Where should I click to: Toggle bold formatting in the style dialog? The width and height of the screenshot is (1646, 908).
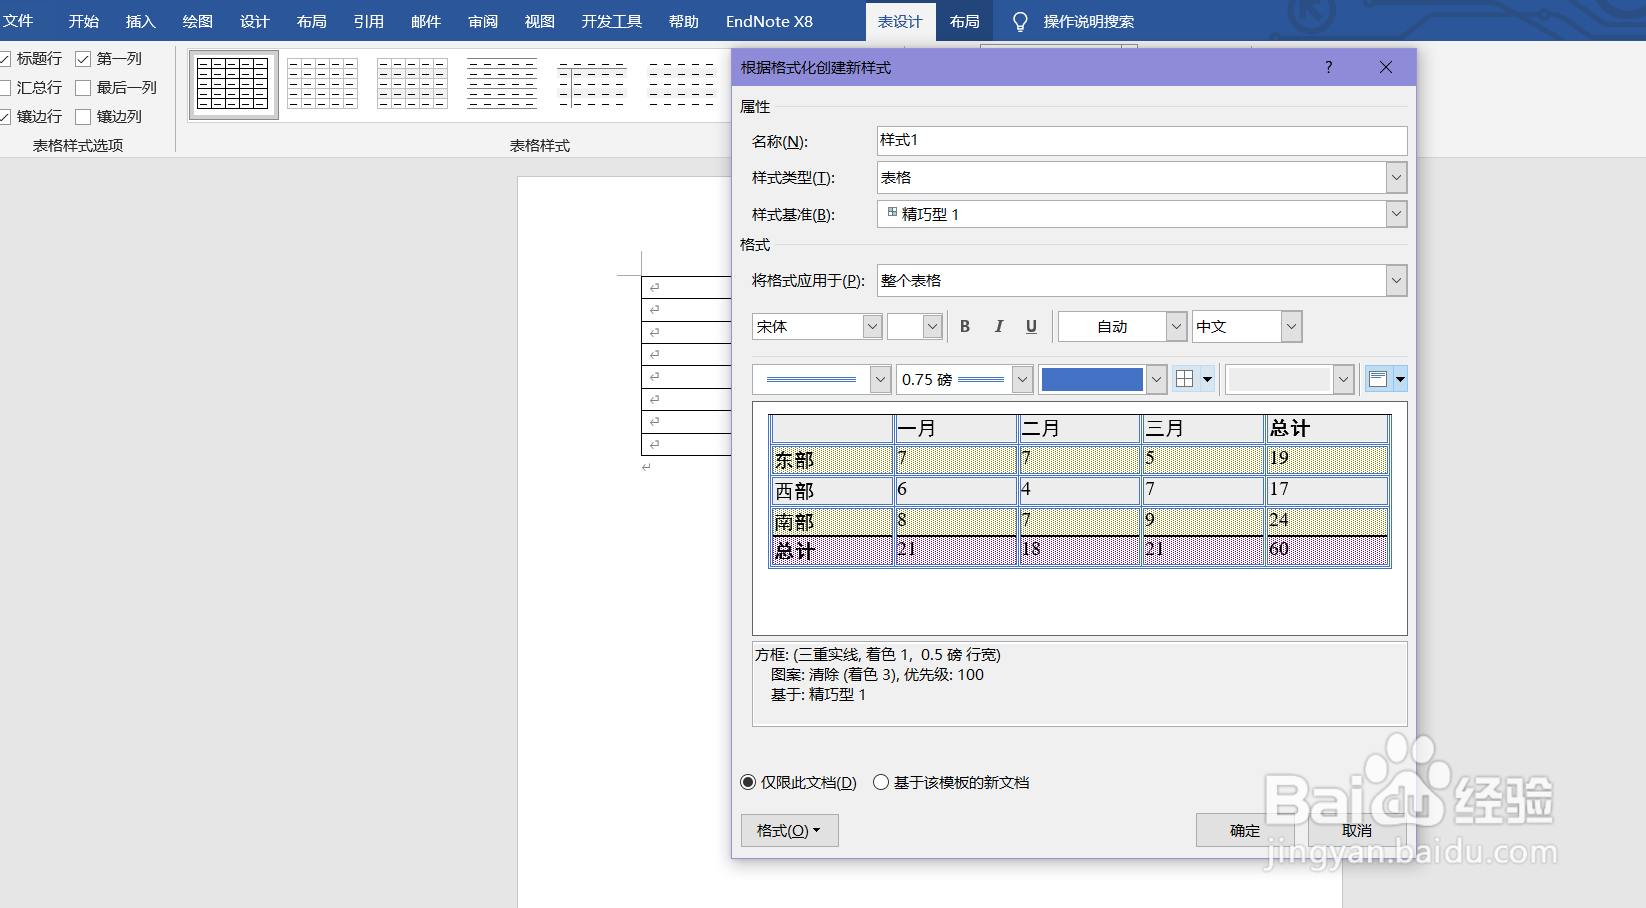tap(964, 326)
